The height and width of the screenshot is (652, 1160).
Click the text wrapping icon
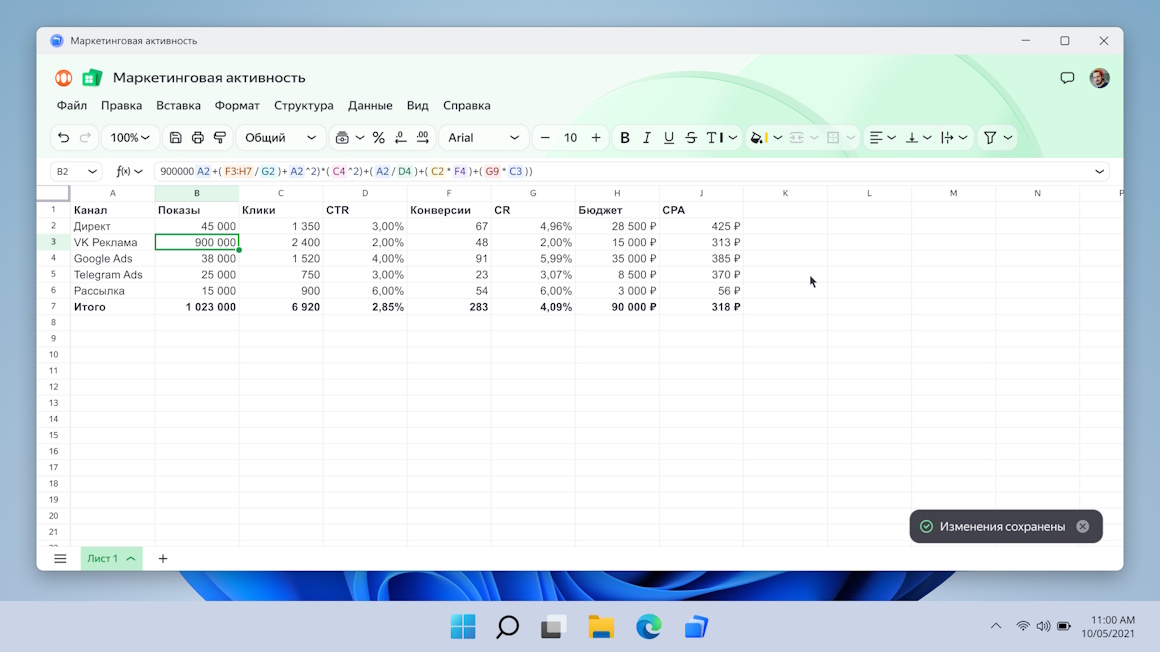point(947,138)
